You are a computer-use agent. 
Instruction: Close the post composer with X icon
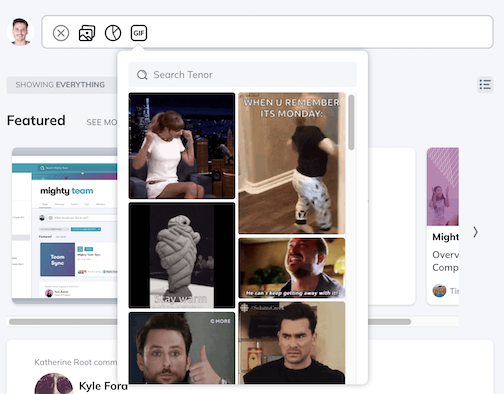(61, 33)
